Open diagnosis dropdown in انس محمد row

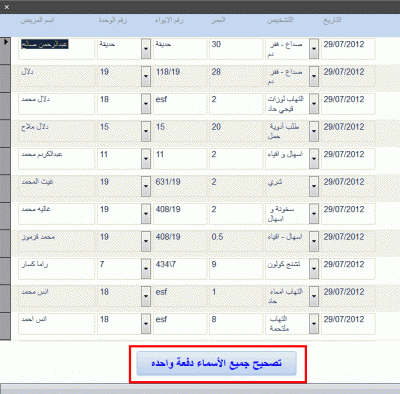[x=314, y=296]
